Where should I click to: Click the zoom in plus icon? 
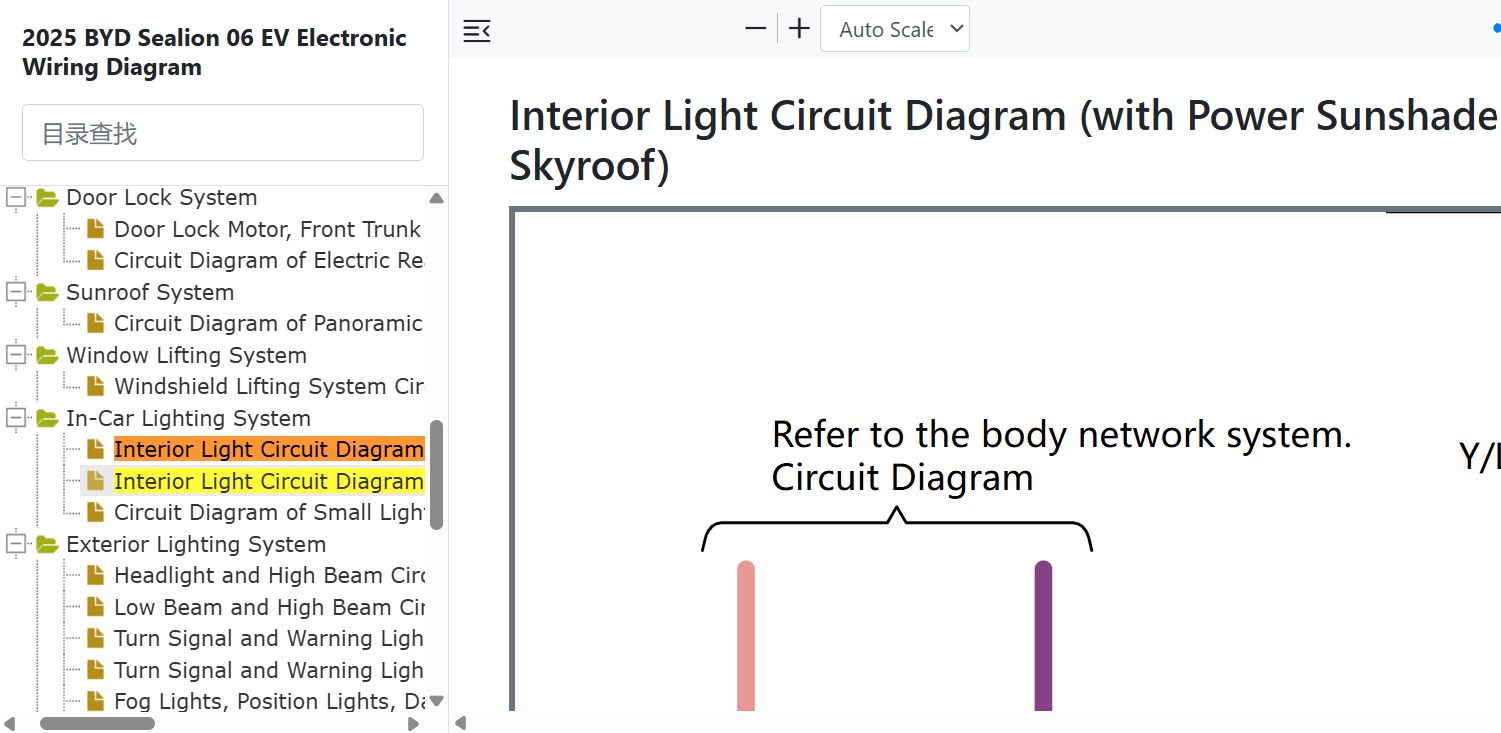point(799,29)
